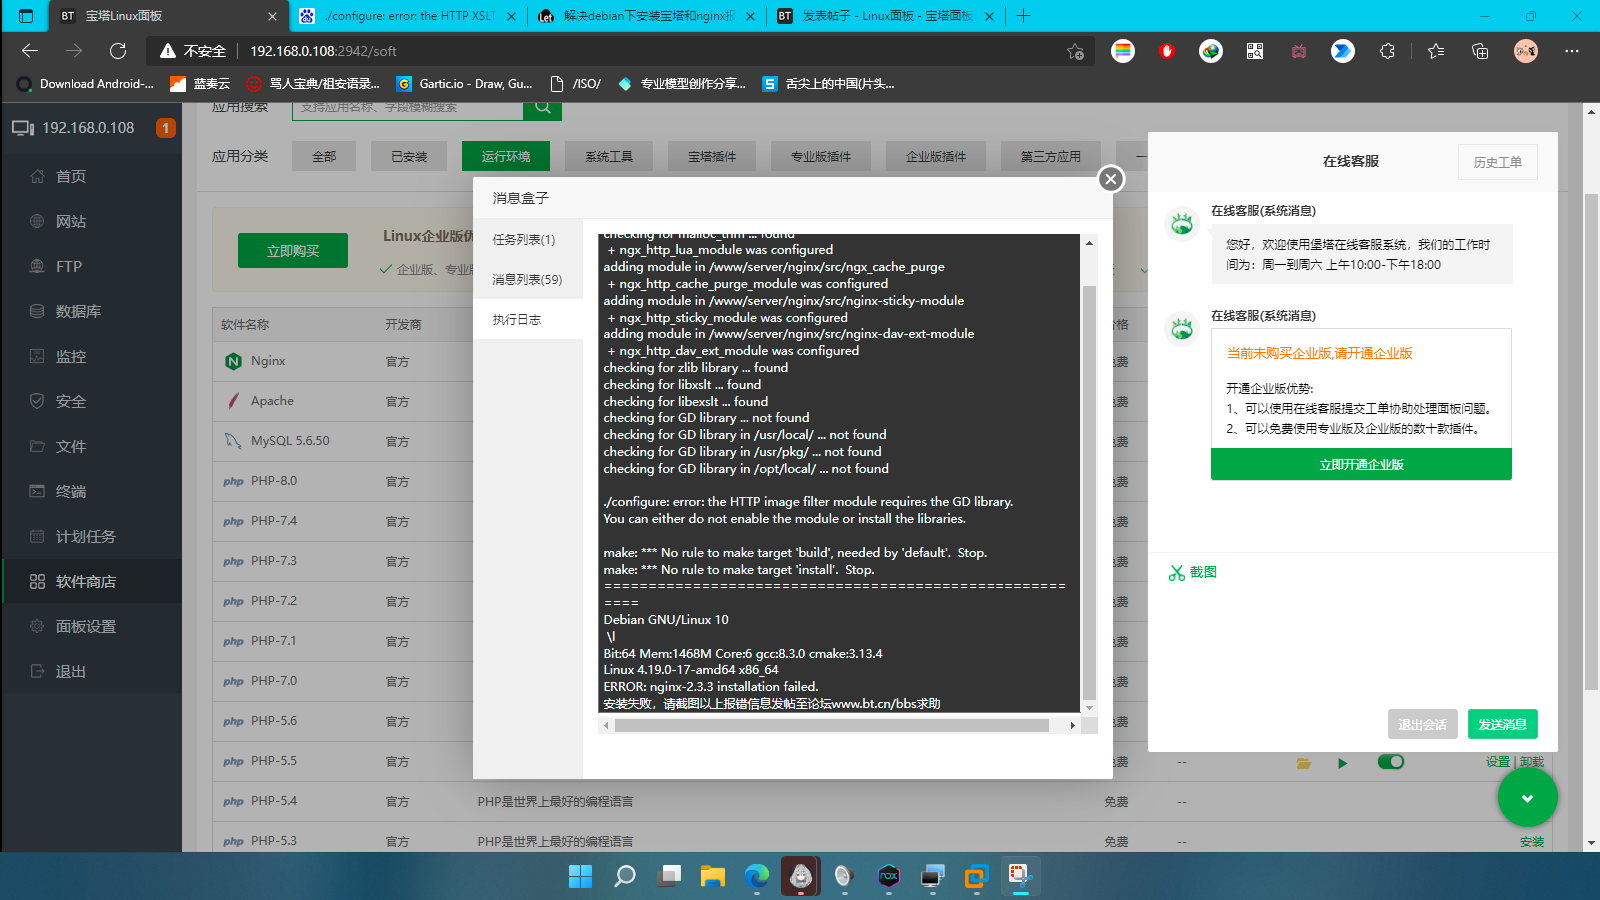
Task: Open the 监控 monitor sidebar icon
Action: [37, 356]
